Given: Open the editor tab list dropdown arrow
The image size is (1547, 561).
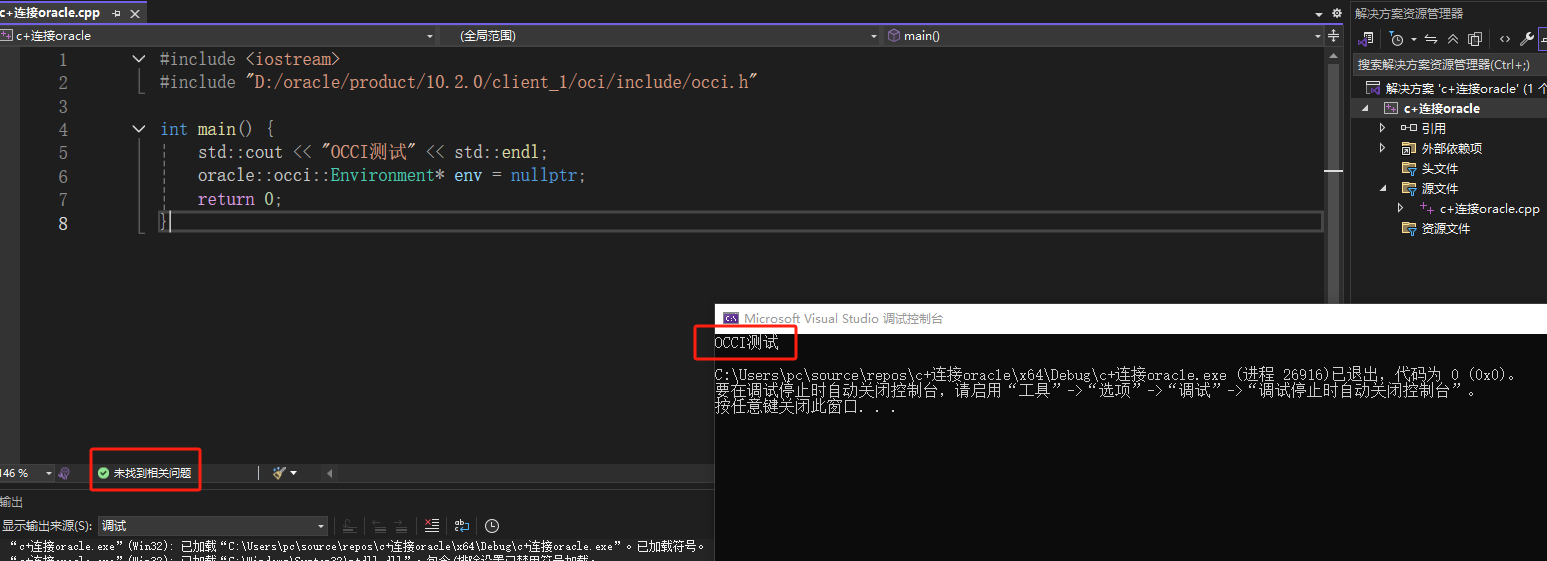Looking at the screenshot, I should click(x=1319, y=14).
